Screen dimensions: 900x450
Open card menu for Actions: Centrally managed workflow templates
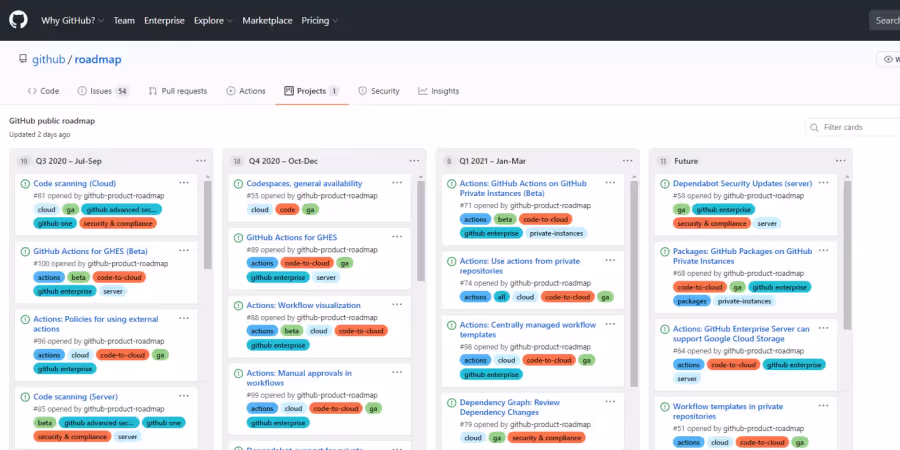pyautogui.click(x=610, y=324)
